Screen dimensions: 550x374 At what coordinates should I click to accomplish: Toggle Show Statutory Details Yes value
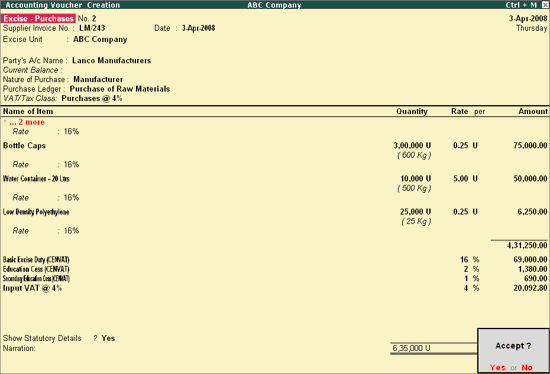pyautogui.click(x=108, y=338)
